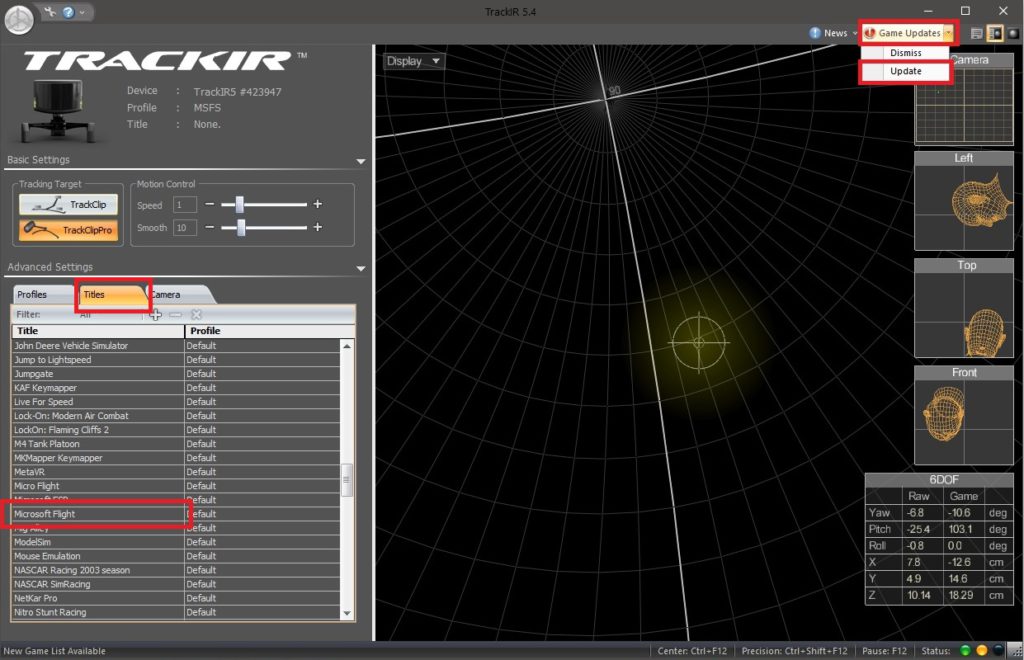Select the Mouse Emulation title
Viewport: 1024px width, 660px height.
(x=98, y=556)
